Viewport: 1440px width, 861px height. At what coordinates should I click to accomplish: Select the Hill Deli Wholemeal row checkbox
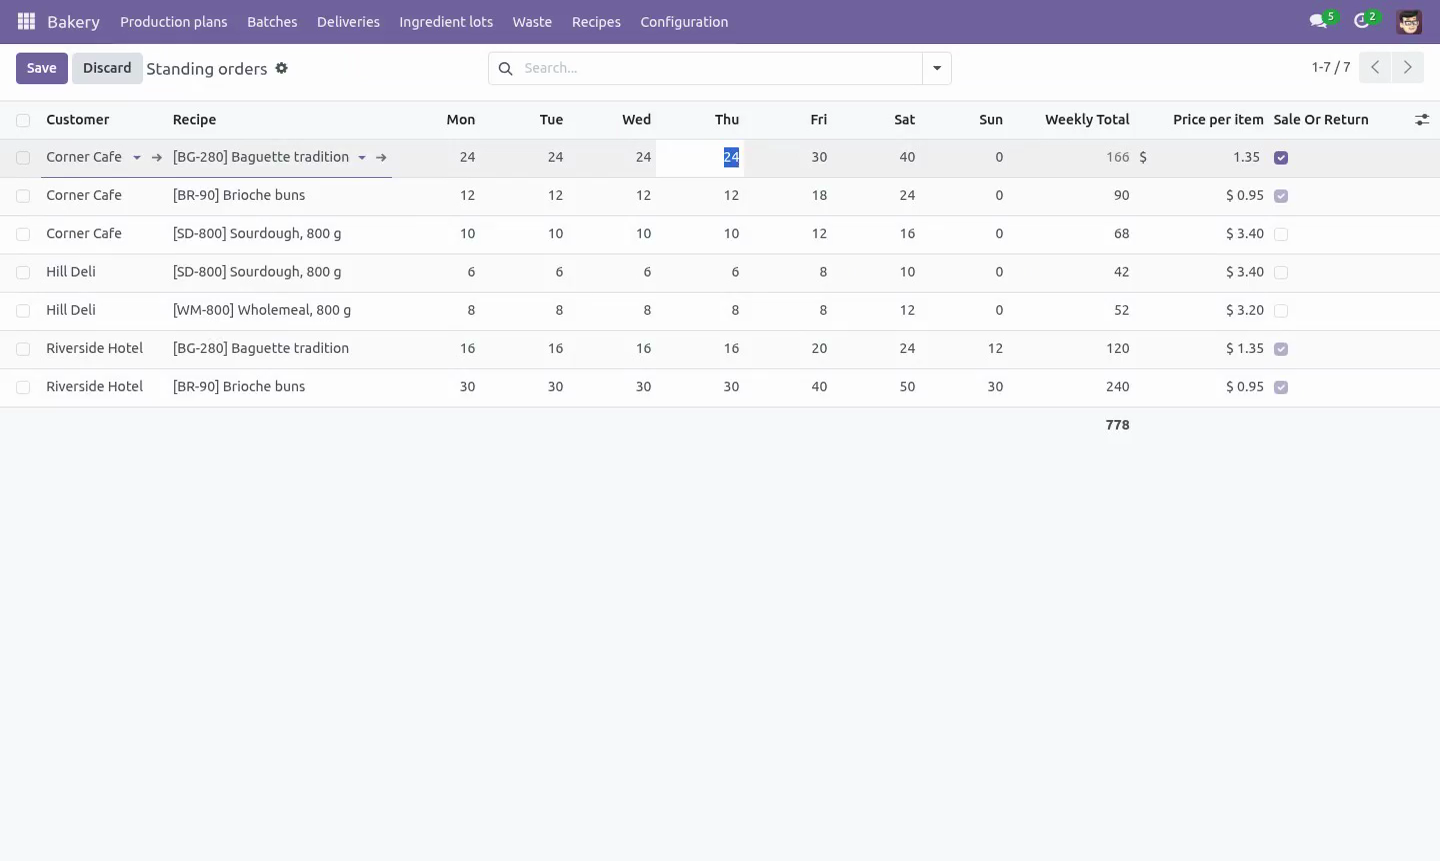tap(23, 311)
